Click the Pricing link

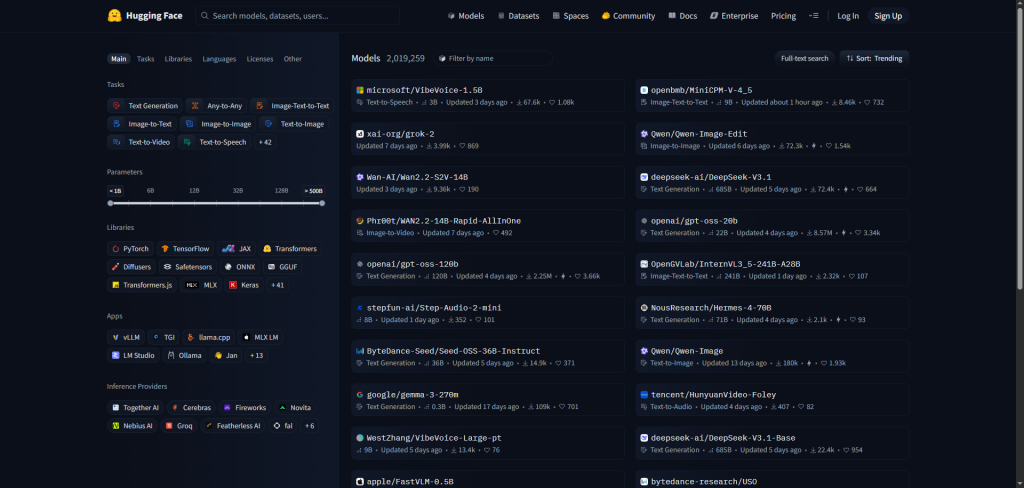(783, 16)
